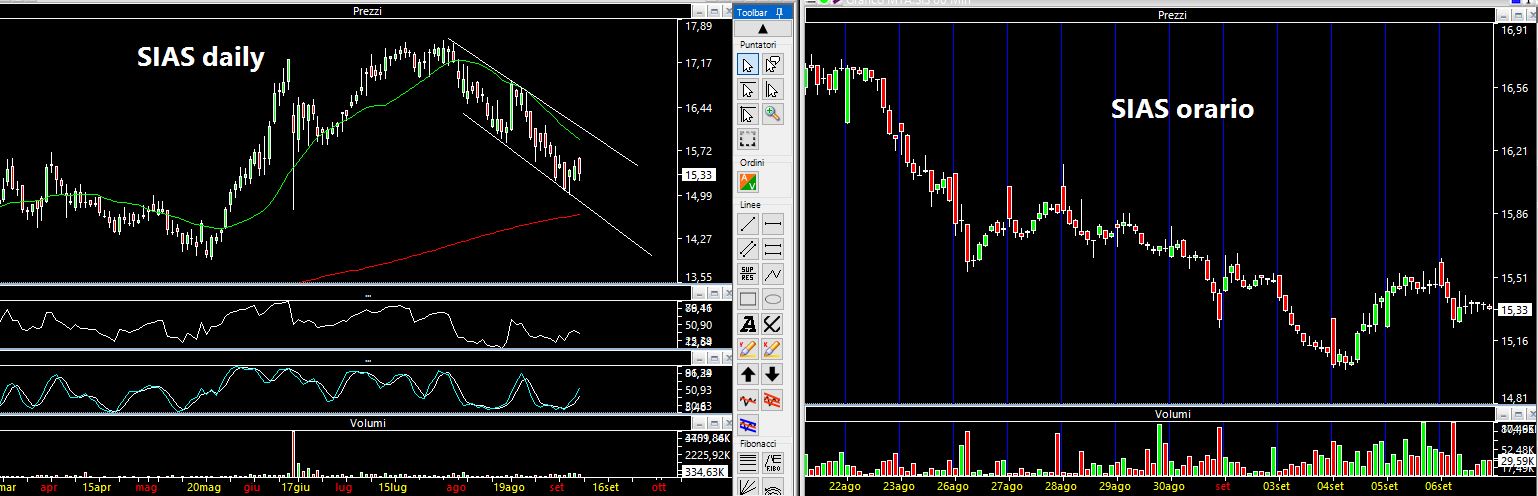
Task: Click the 50,93 stochastic value label
Action: coord(699,390)
